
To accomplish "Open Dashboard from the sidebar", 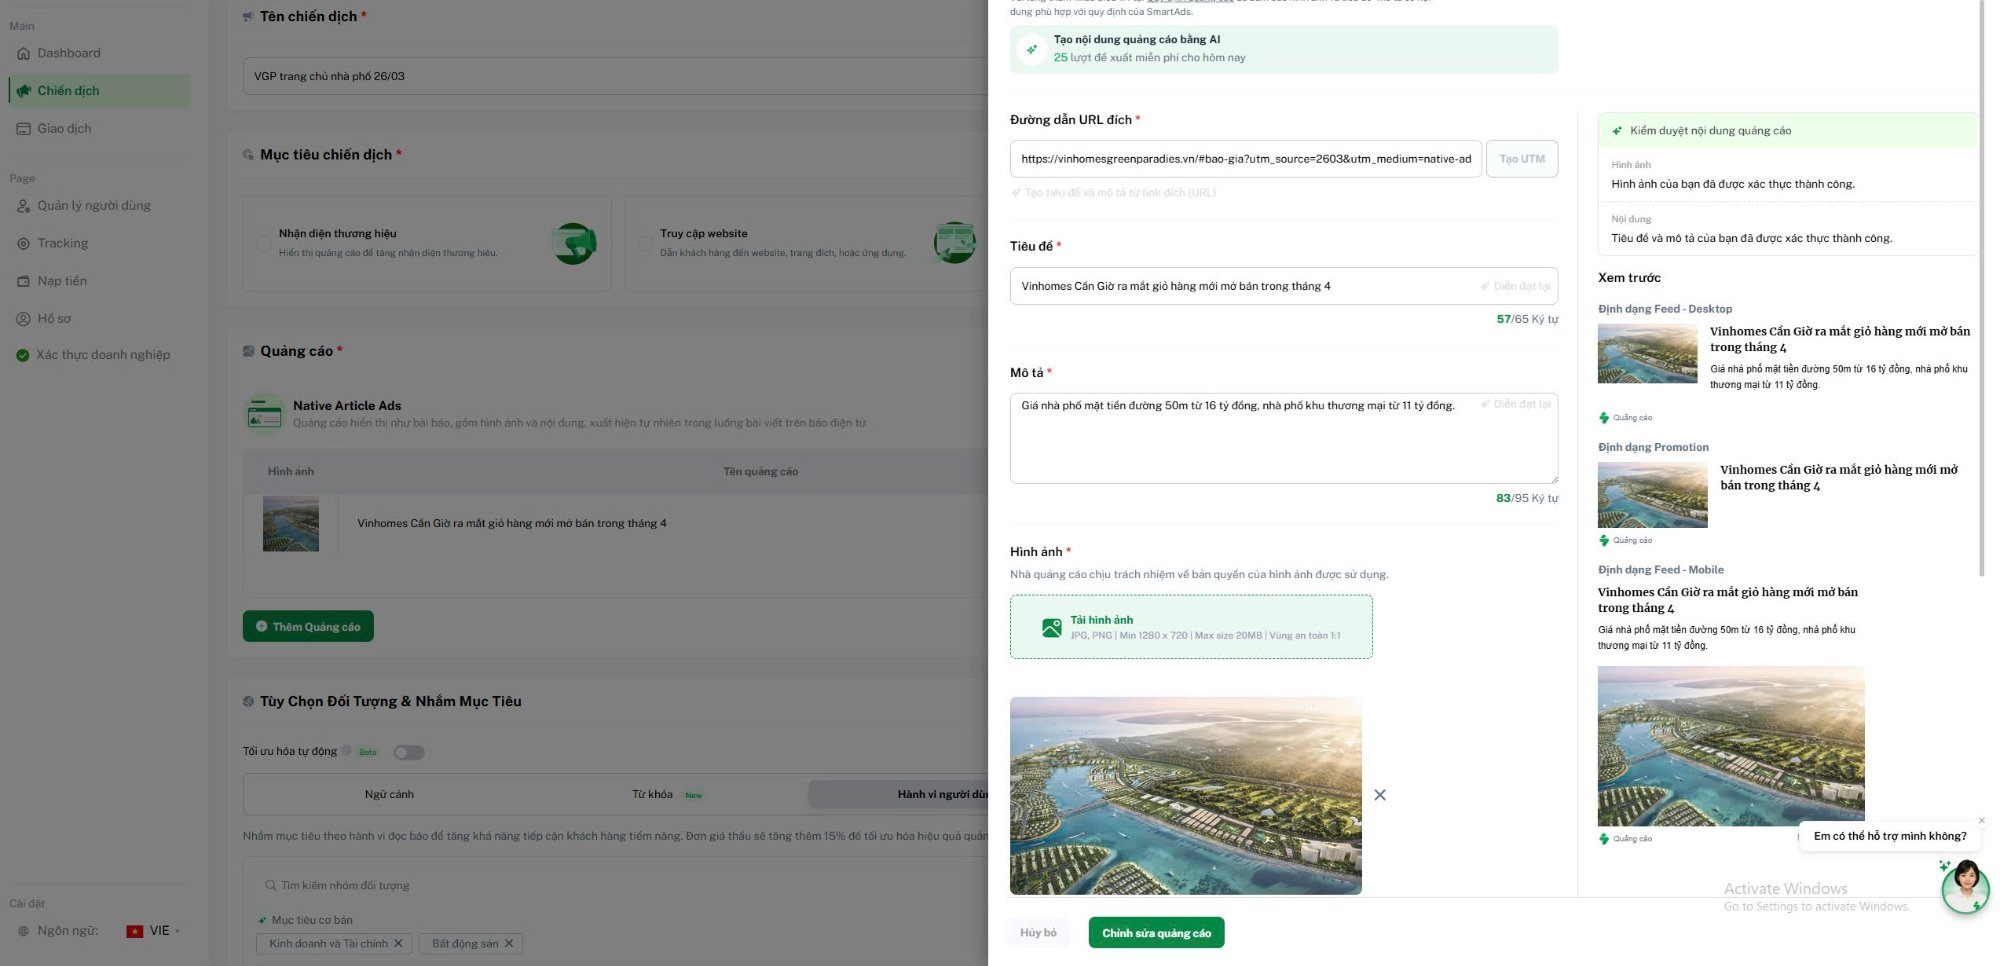I will tap(68, 53).
